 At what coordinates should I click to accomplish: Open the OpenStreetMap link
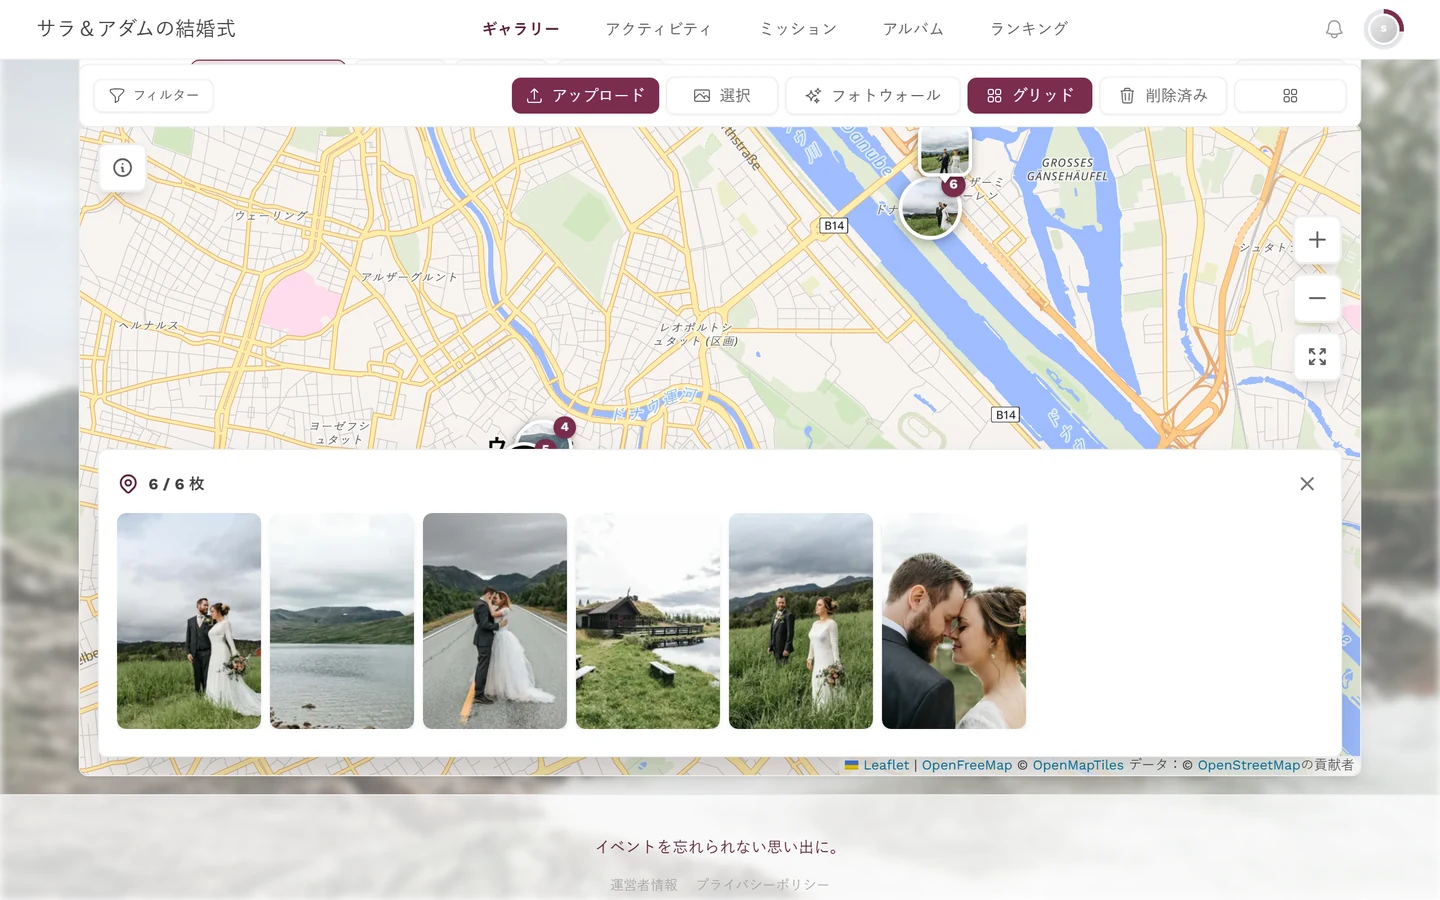tap(1249, 765)
